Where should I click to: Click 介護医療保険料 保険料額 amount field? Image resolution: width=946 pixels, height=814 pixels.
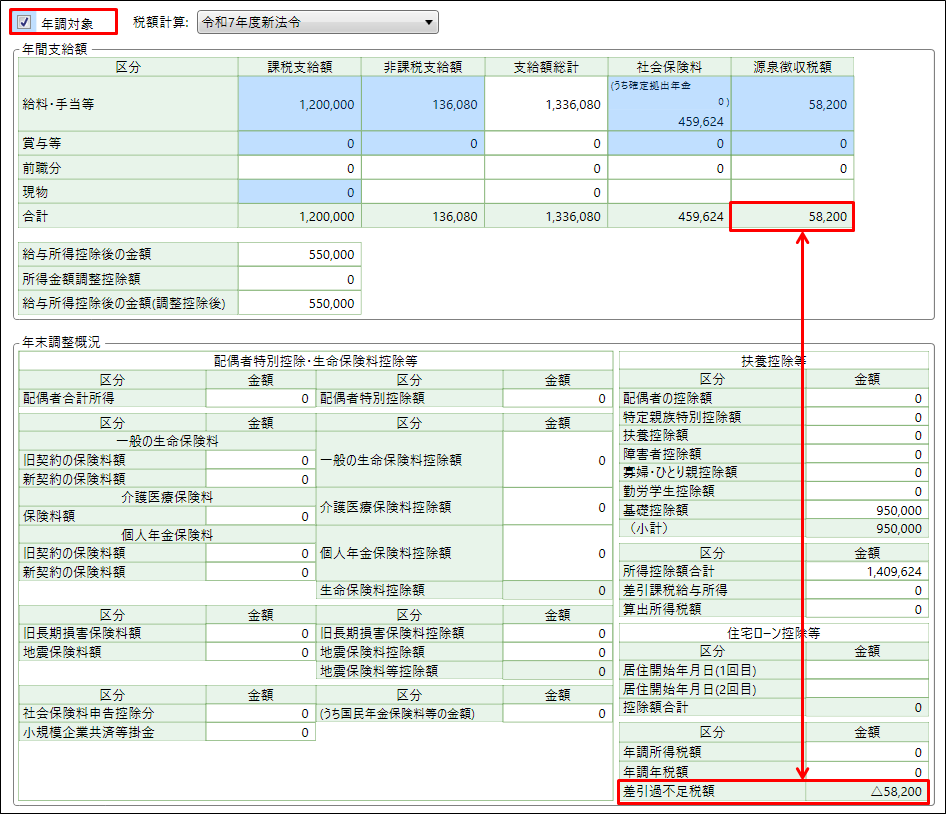(260, 516)
